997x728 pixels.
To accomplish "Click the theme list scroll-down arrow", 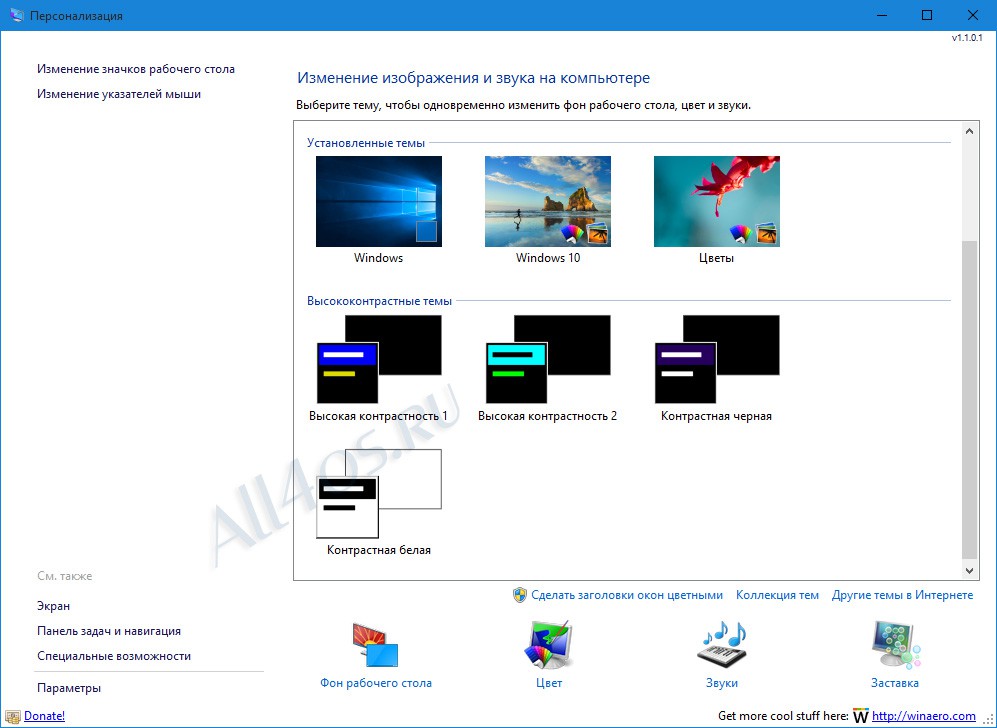I will pos(969,571).
